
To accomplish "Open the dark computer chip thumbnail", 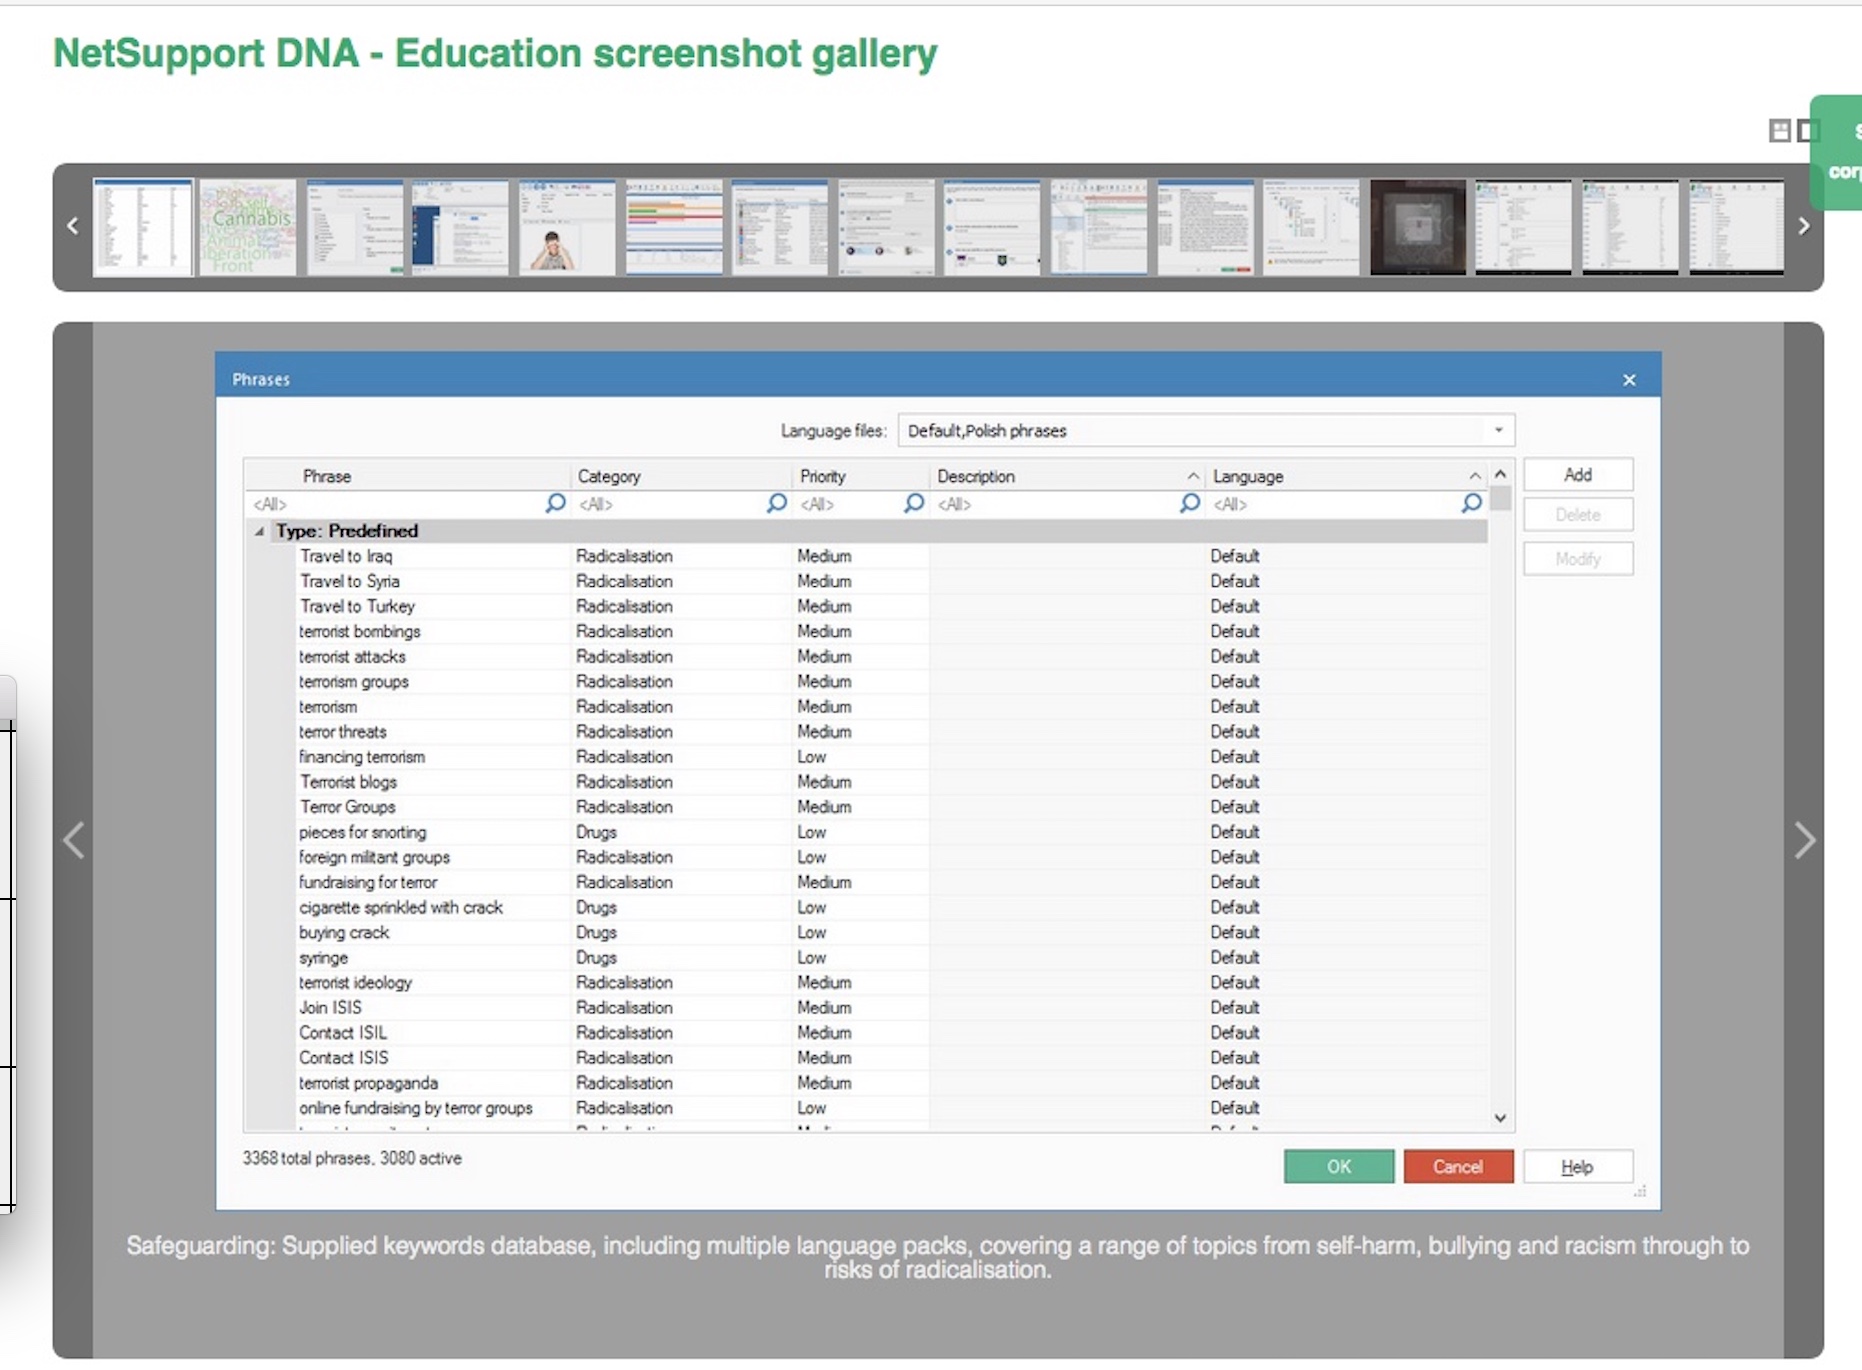I will point(1418,227).
